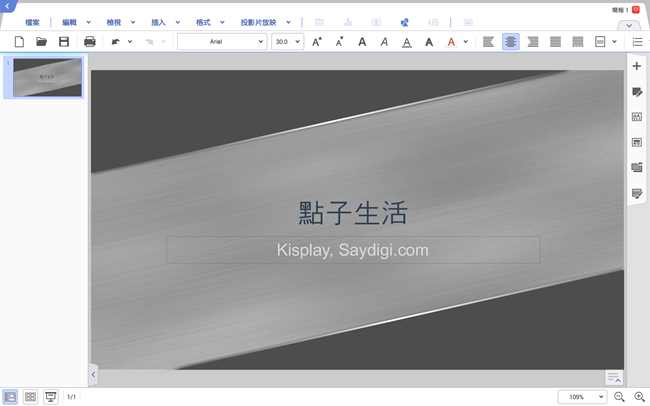This screenshot has width=650, height=406.
Task: Toggle underline formatting
Action: tap(407, 42)
